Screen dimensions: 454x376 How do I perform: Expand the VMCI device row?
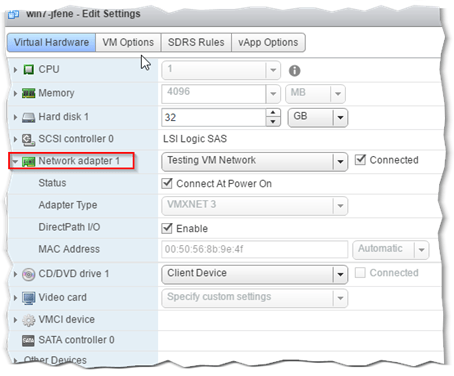point(15,320)
